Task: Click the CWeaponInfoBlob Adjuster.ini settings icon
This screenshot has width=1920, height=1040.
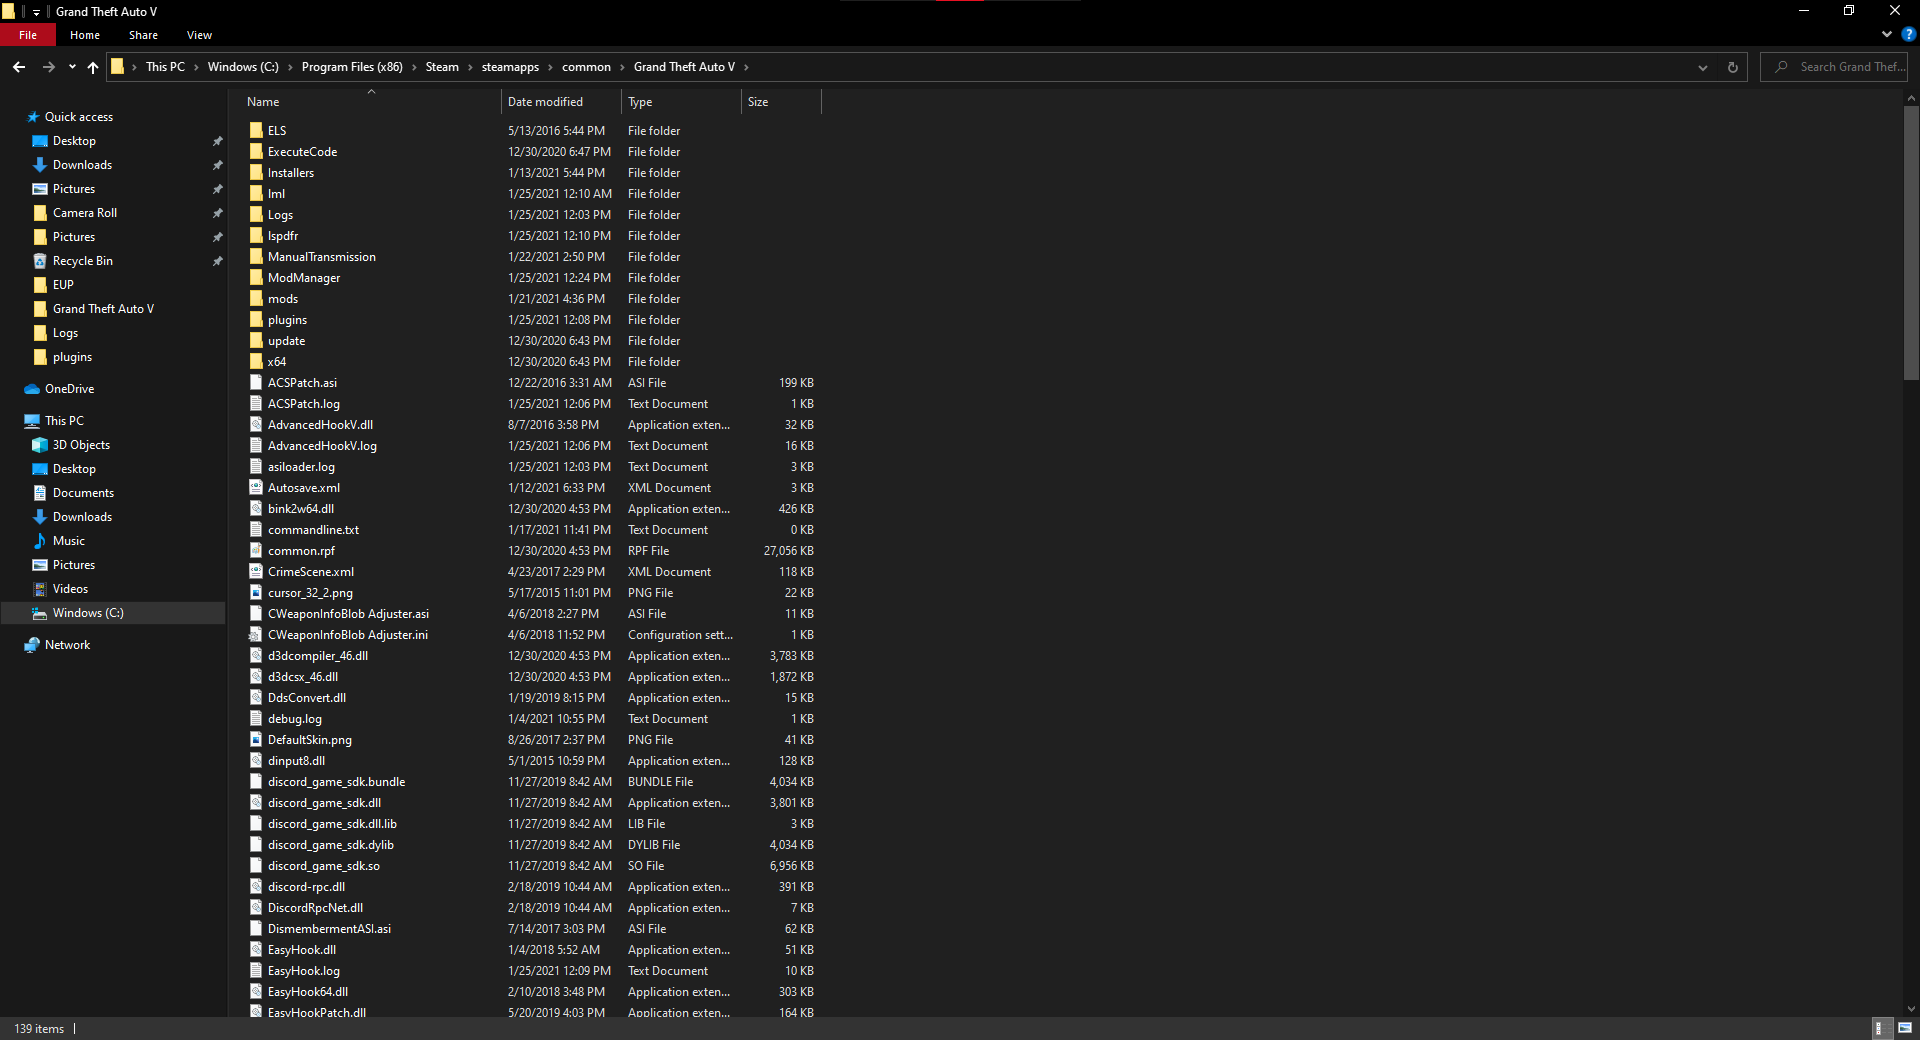Action: (x=256, y=634)
